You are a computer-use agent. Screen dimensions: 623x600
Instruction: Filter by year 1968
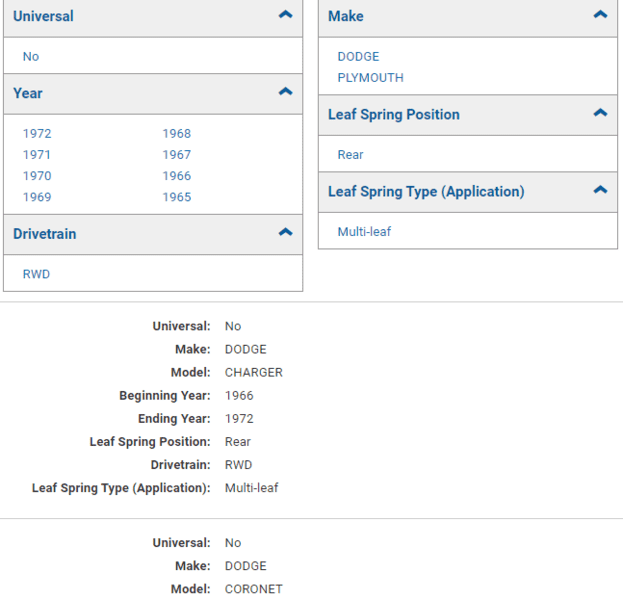(177, 134)
